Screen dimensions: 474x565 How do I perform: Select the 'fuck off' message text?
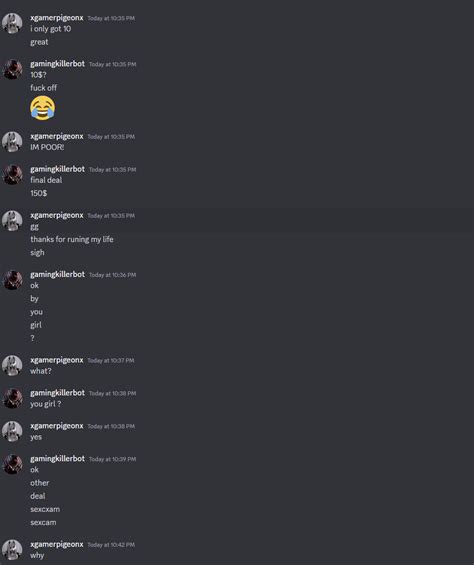coord(43,88)
